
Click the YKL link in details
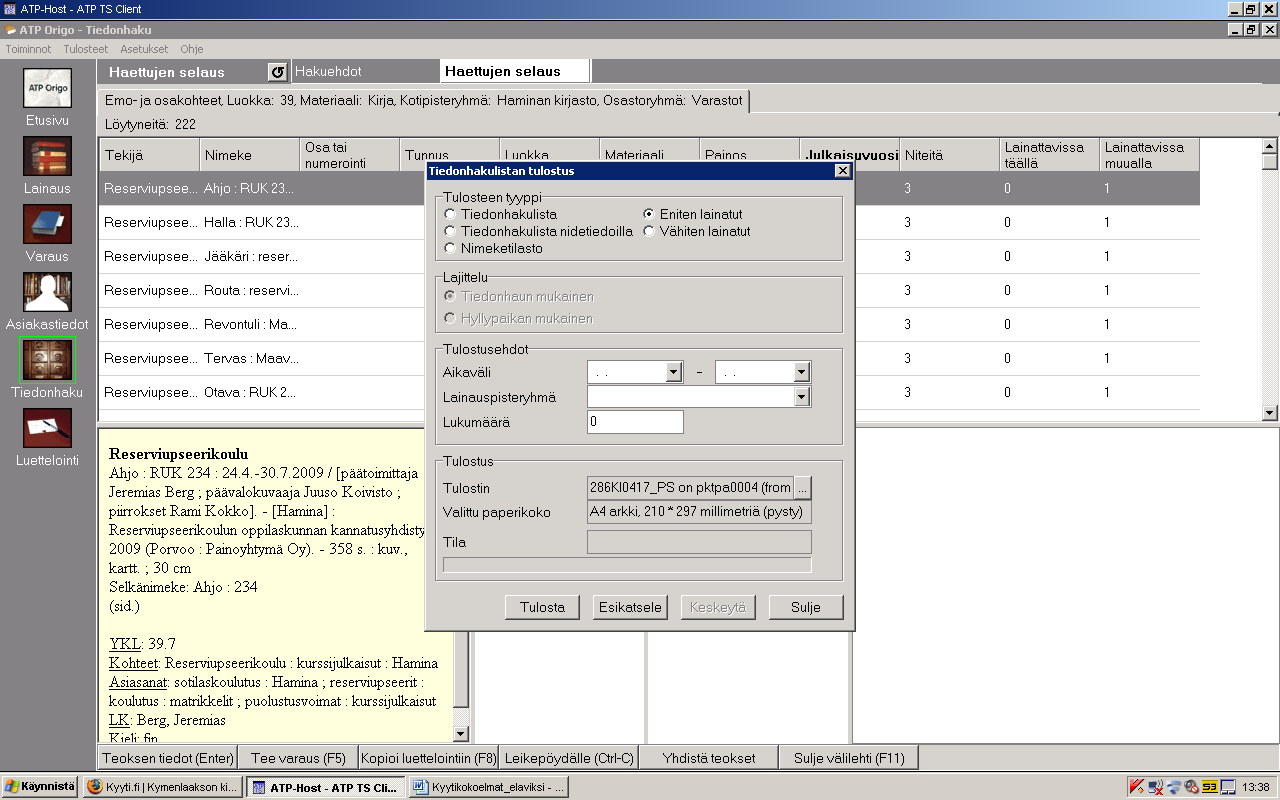124,644
